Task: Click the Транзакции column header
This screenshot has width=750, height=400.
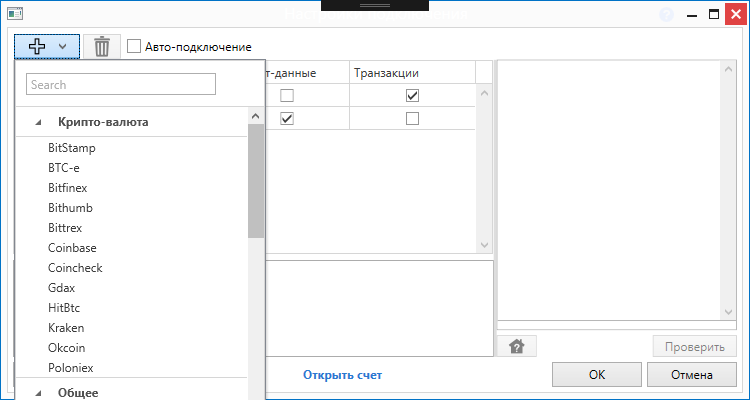Action: pos(412,73)
